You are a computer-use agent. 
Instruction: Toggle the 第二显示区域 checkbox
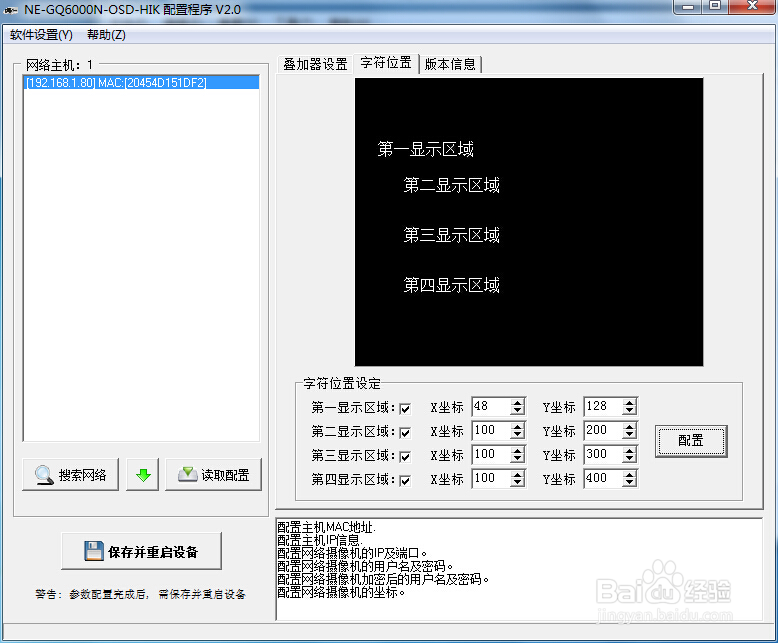(405, 433)
